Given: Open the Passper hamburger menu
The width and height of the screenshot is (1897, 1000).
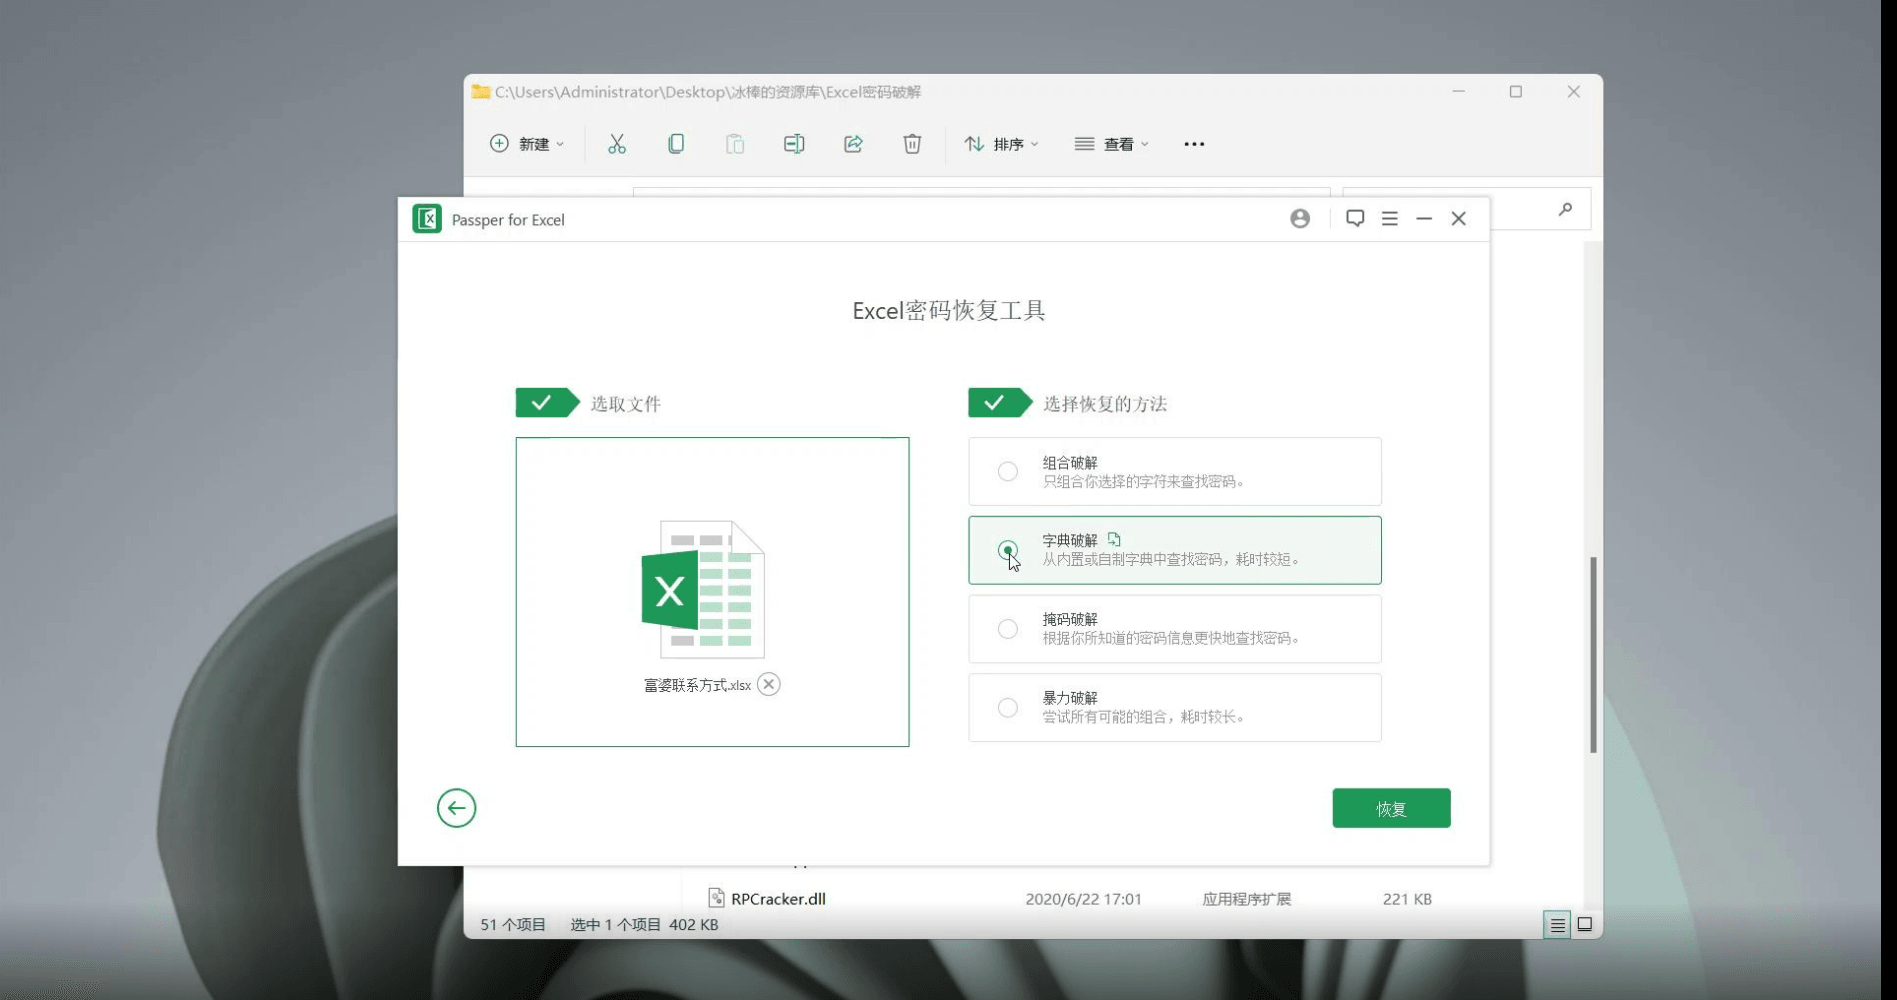Looking at the screenshot, I should 1389,219.
